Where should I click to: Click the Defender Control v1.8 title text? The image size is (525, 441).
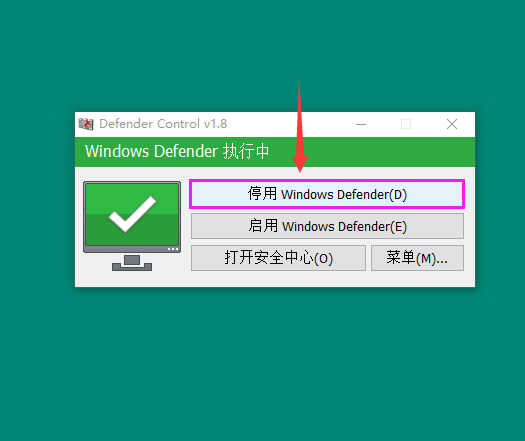pos(163,124)
